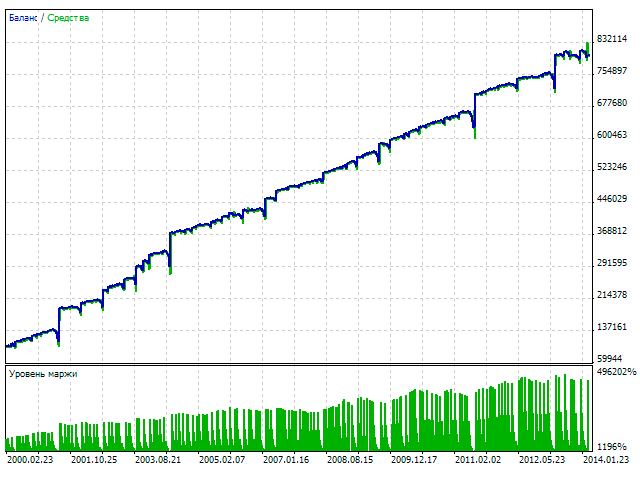Click the 600463 axis value
This screenshot has height=480, width=640.
[x=612, y=135]
